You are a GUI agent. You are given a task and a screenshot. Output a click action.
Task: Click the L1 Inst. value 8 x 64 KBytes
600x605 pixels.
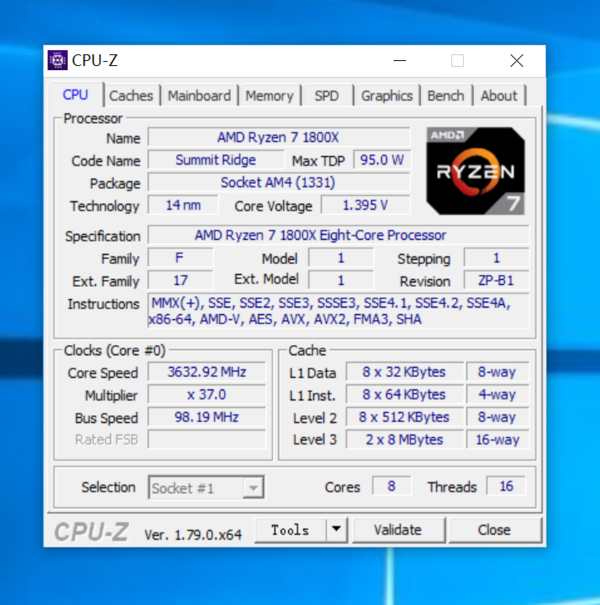coord(404,395)
